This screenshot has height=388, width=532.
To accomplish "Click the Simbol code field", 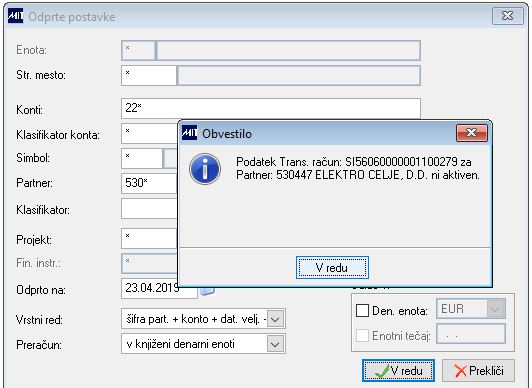I will (142, 158).
